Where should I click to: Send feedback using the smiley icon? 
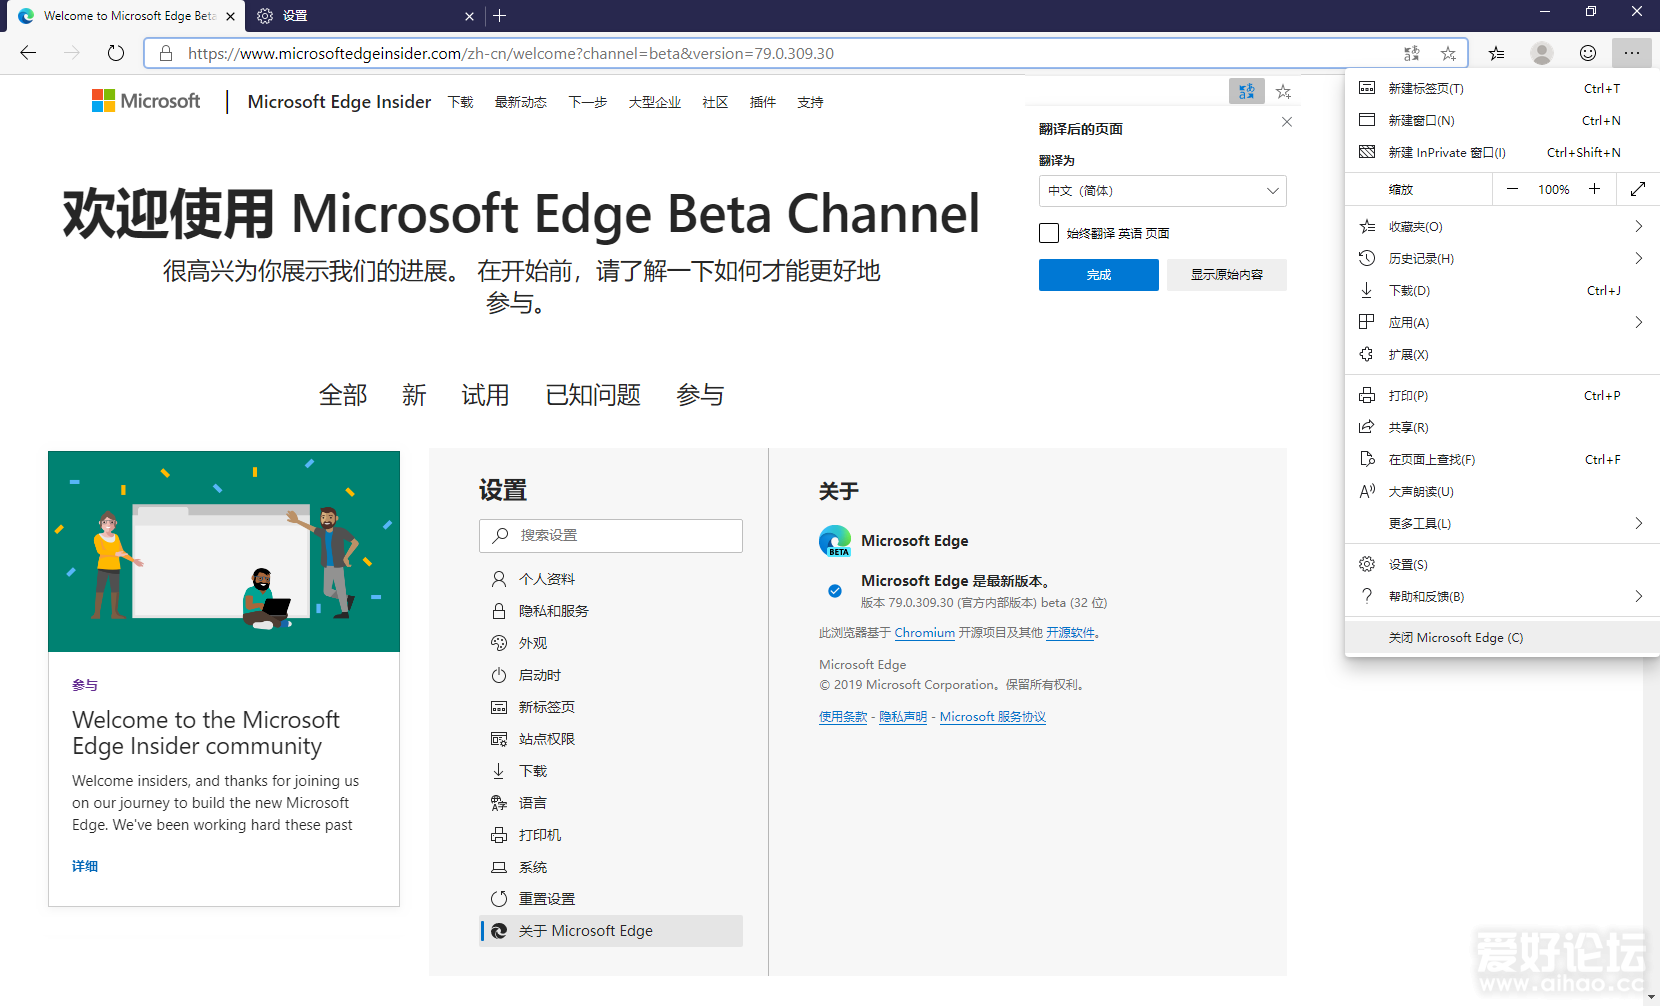(1588, 53)
